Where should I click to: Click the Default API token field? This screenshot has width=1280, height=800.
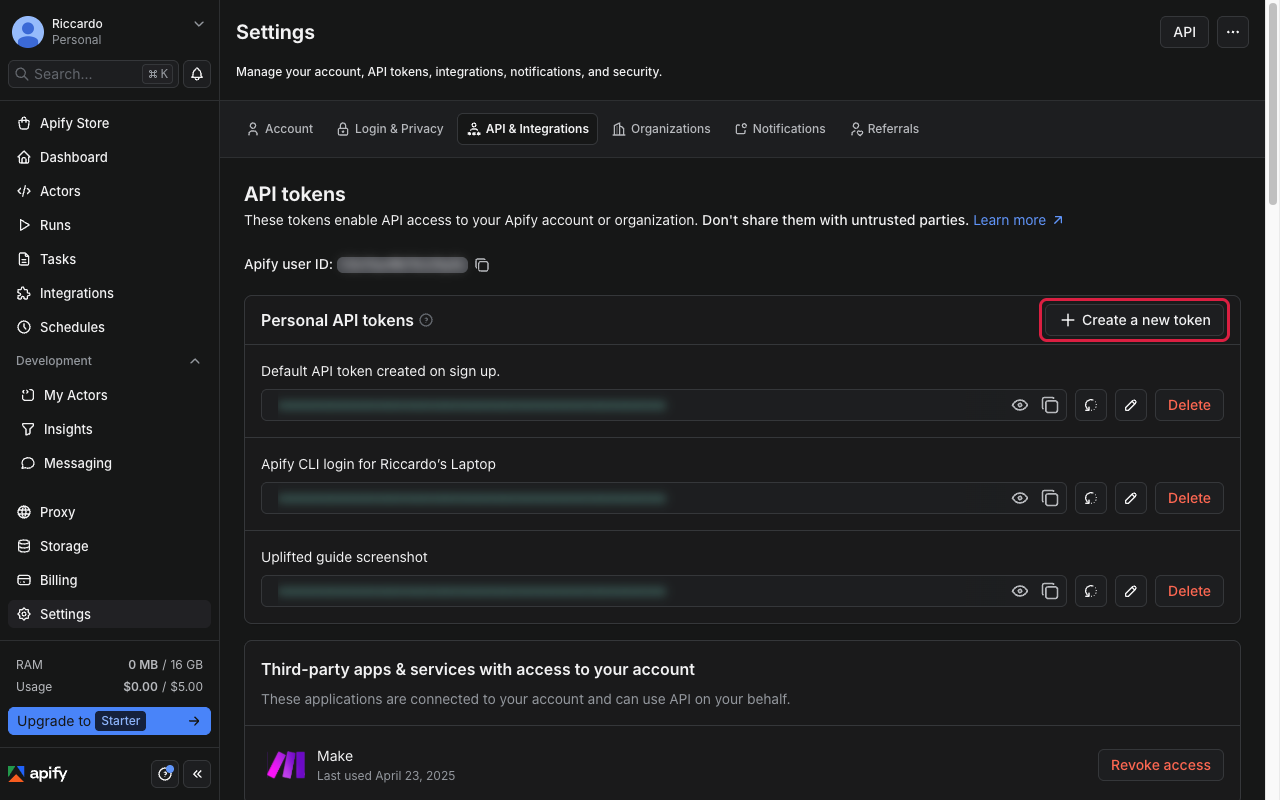pyautogui.click(x=664, y=405)
